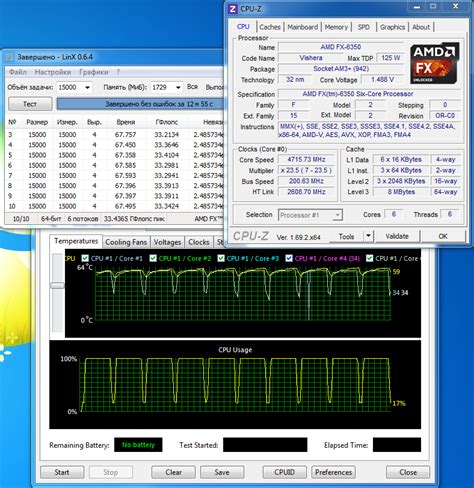474x488 pixels.
Task: Click the Level 3 cache value 8 MBytes
Action: 401,192
